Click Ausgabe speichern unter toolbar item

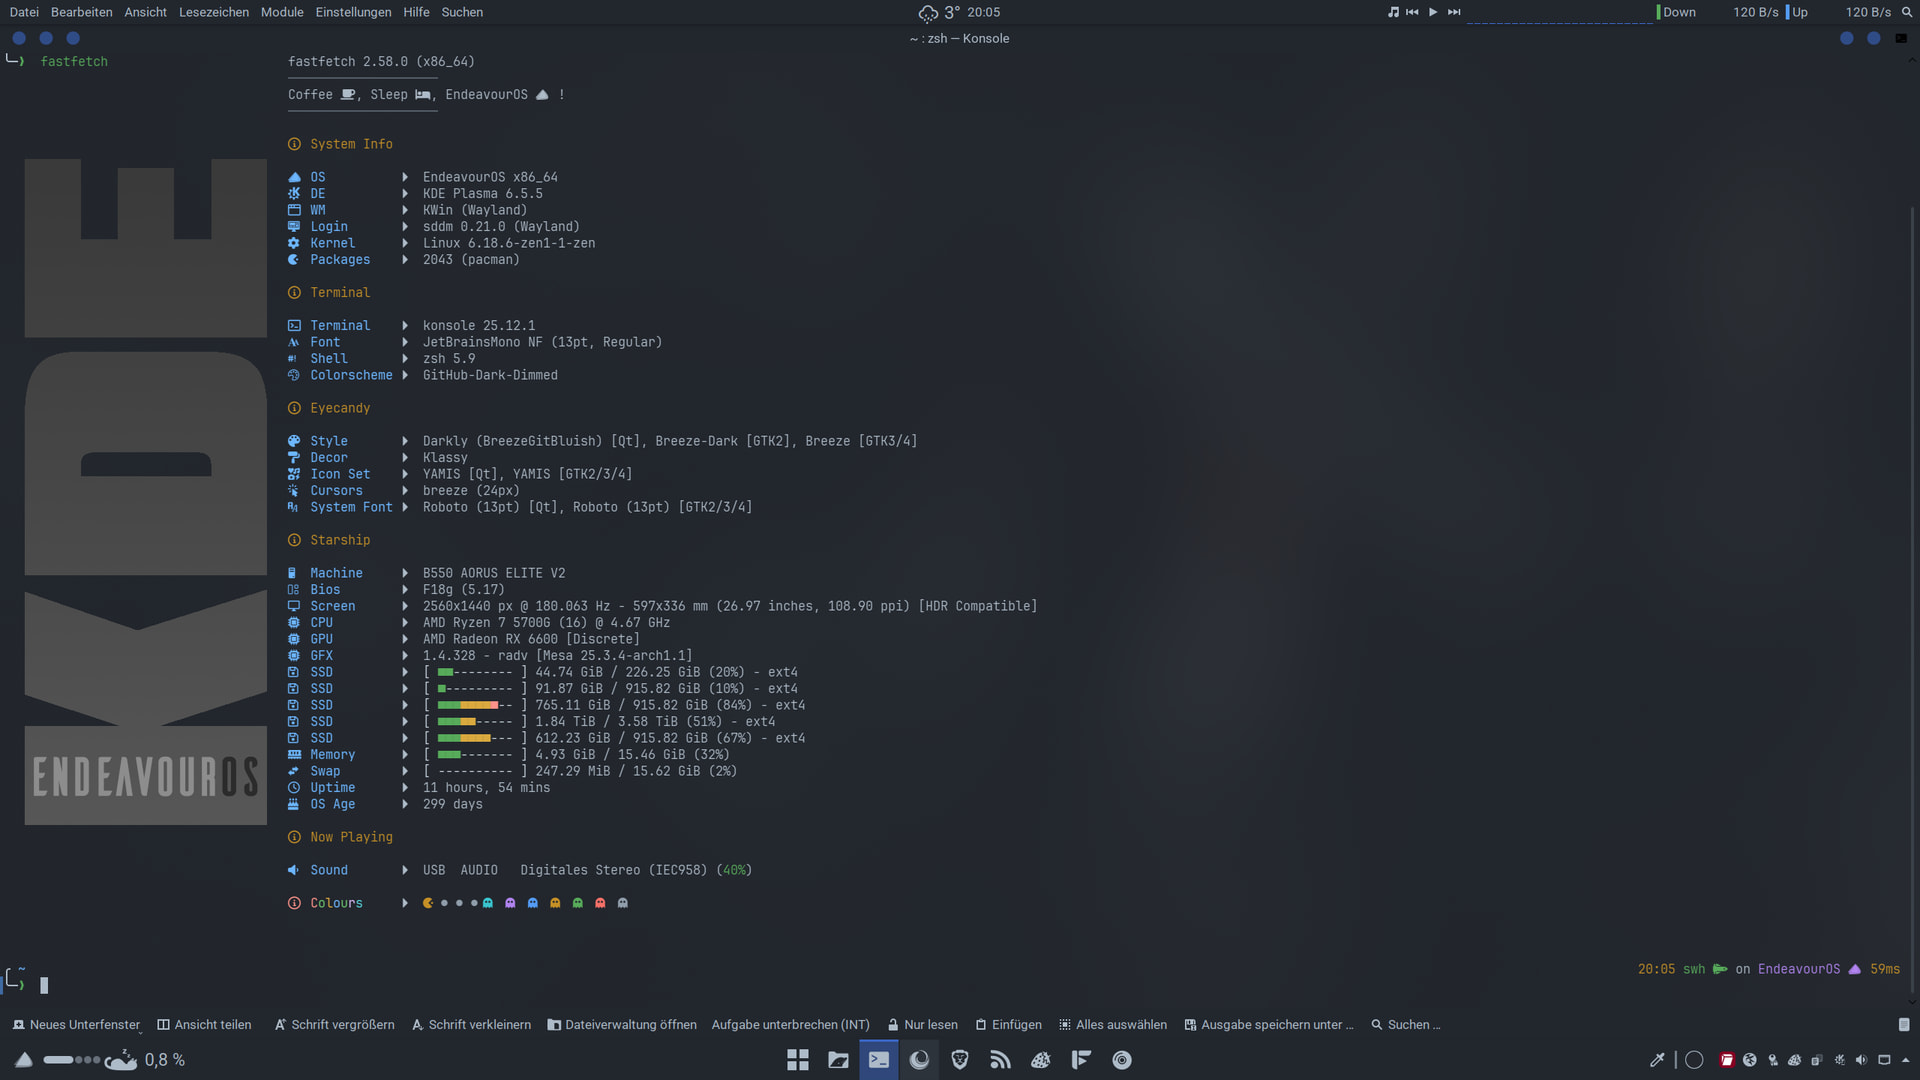point(1268,1025)
